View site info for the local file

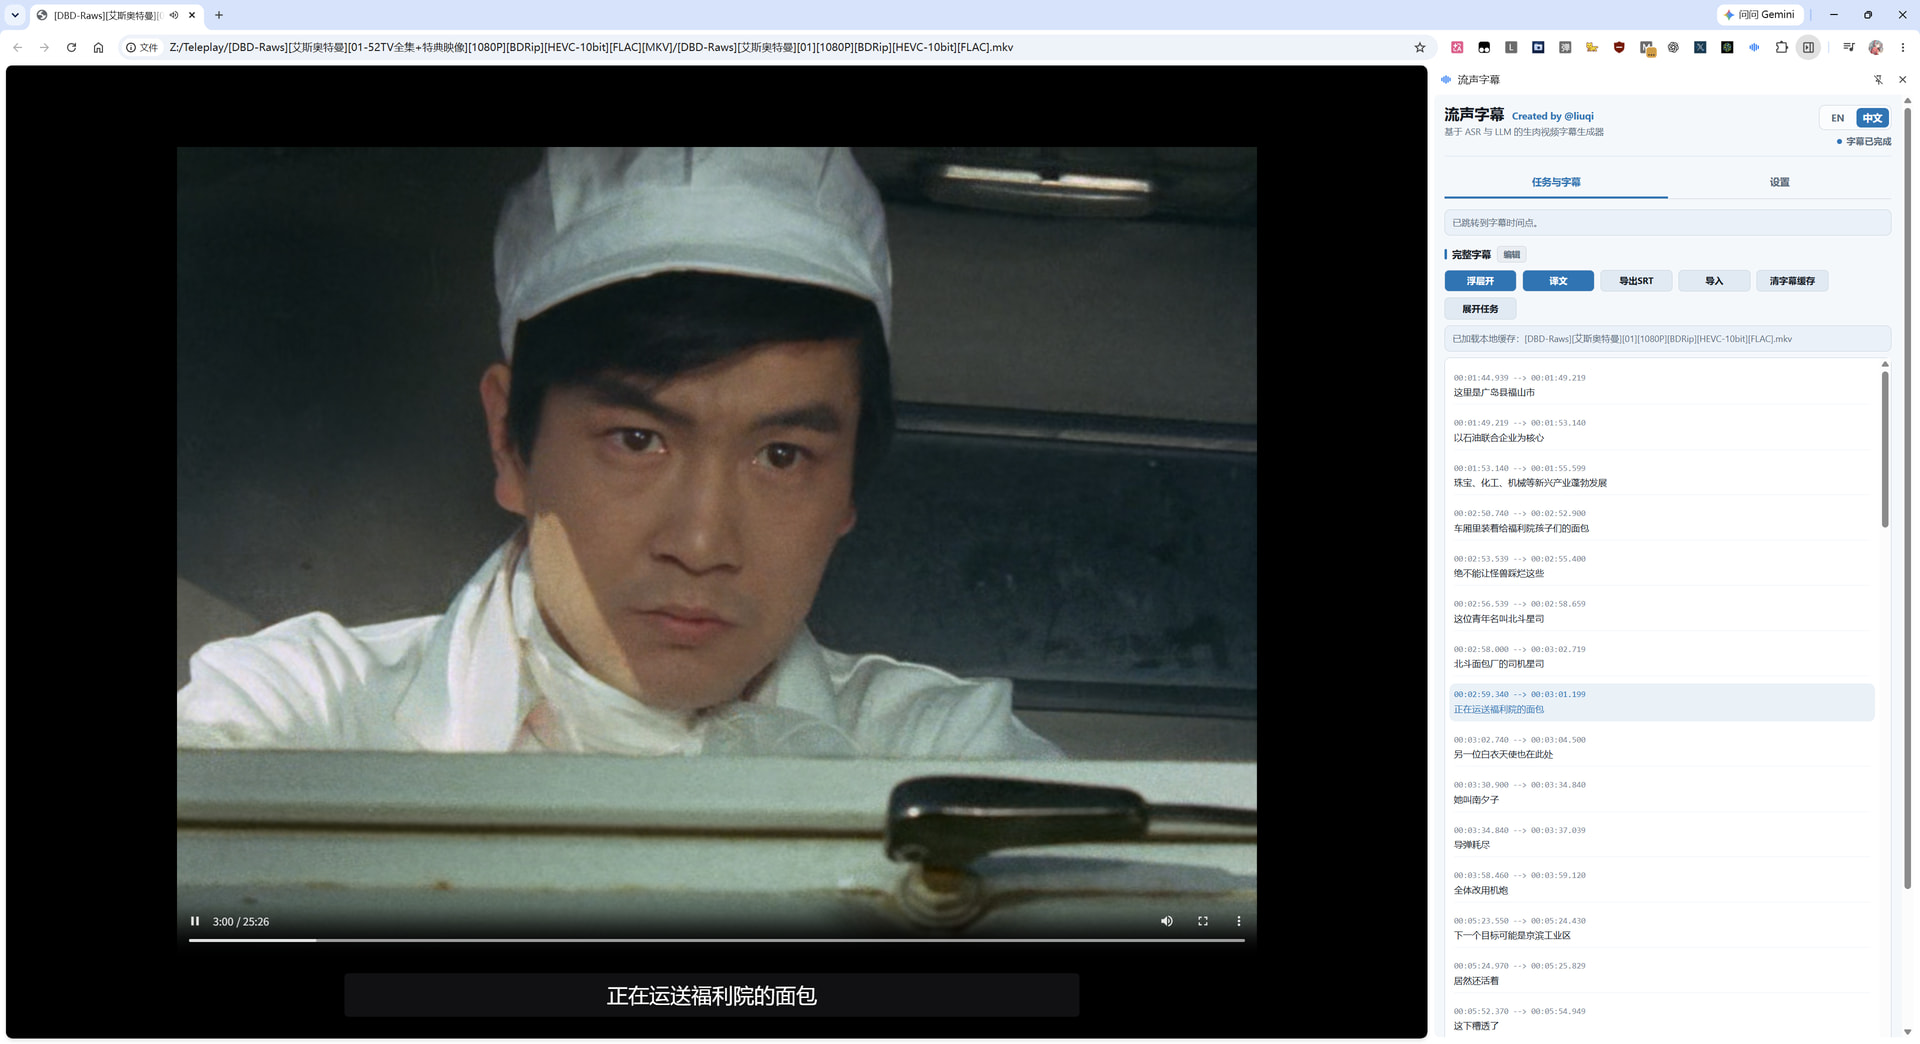(142, 47)
